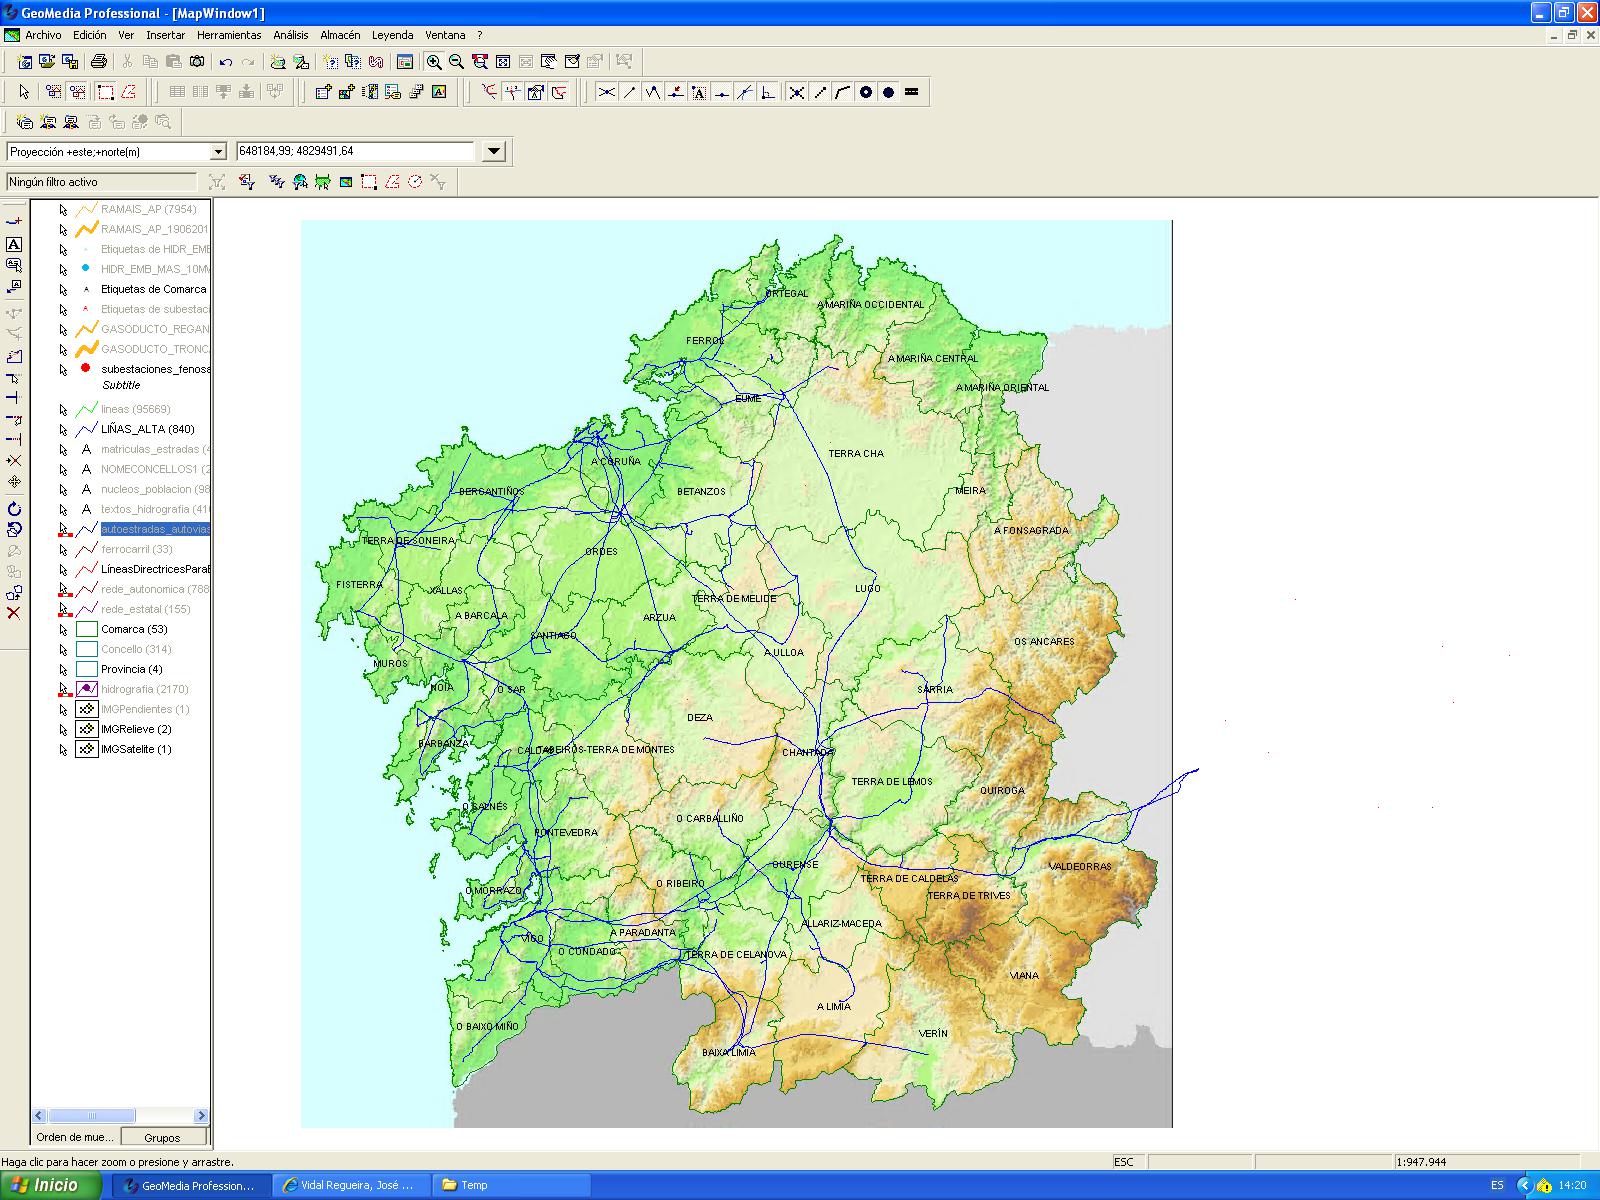Open the Análisis menu
The width and height of the screenshot is (1600, 1200).
click(291, 35)
